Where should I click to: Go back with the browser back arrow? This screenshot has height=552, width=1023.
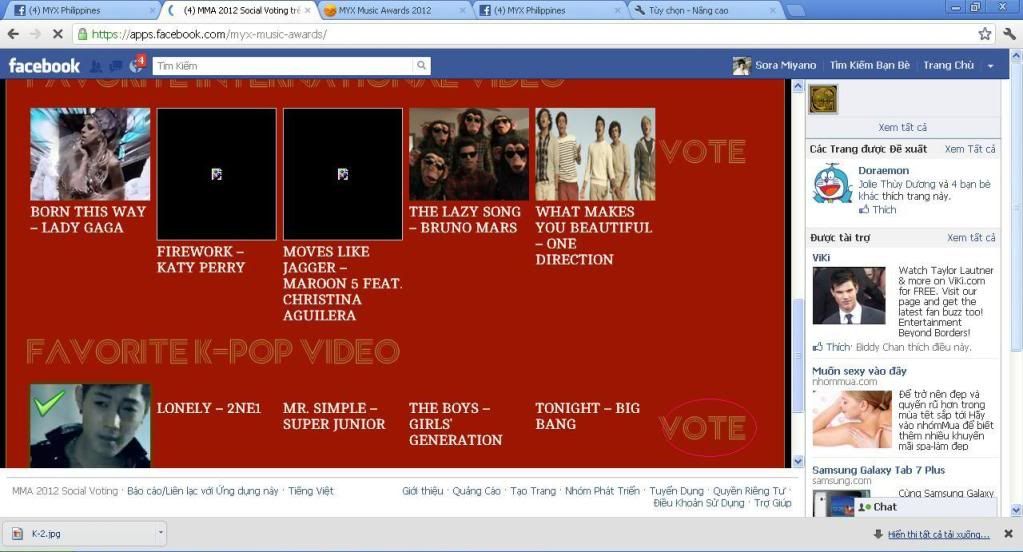point(13,34)
